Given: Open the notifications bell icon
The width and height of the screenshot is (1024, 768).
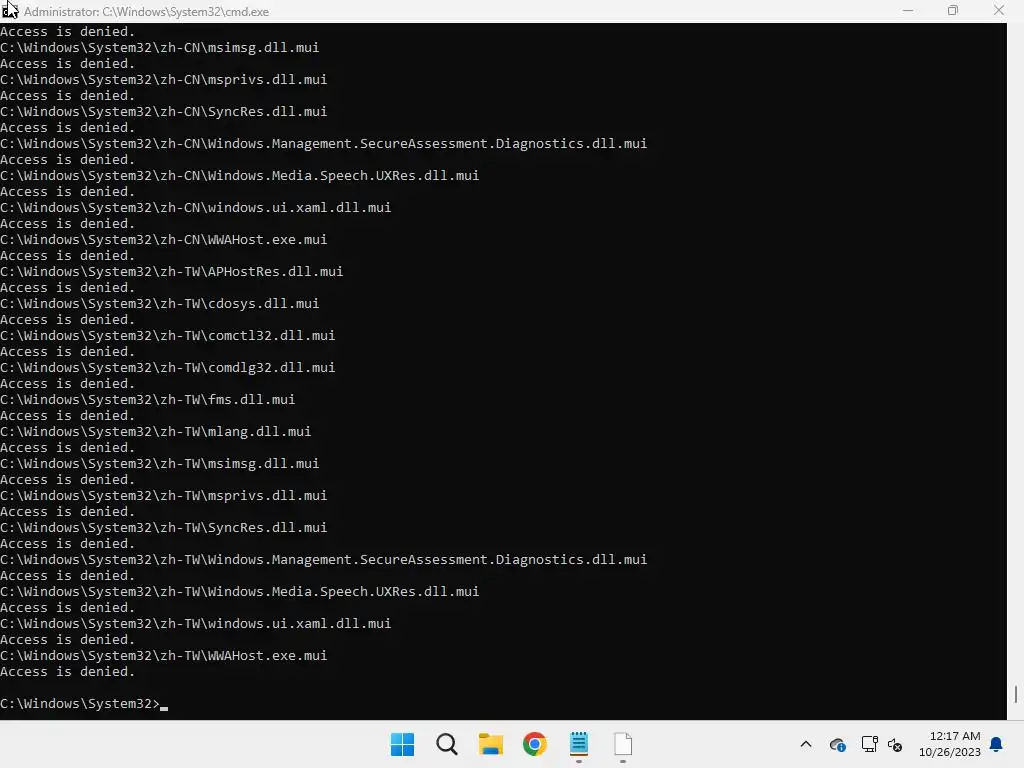Looking at the screenshot, I should point(997,744).
